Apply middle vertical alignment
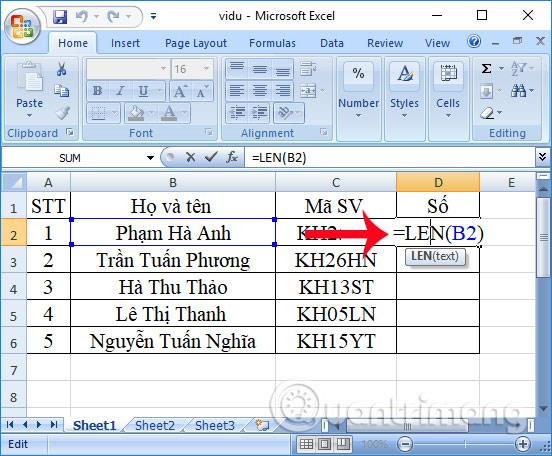 pos(259,69)
